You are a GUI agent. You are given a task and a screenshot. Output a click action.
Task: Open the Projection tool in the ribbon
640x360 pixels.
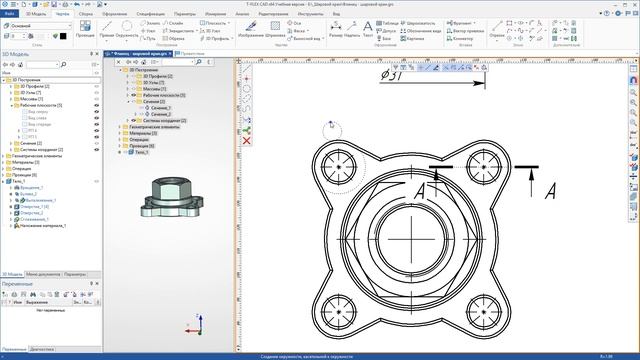85,29
